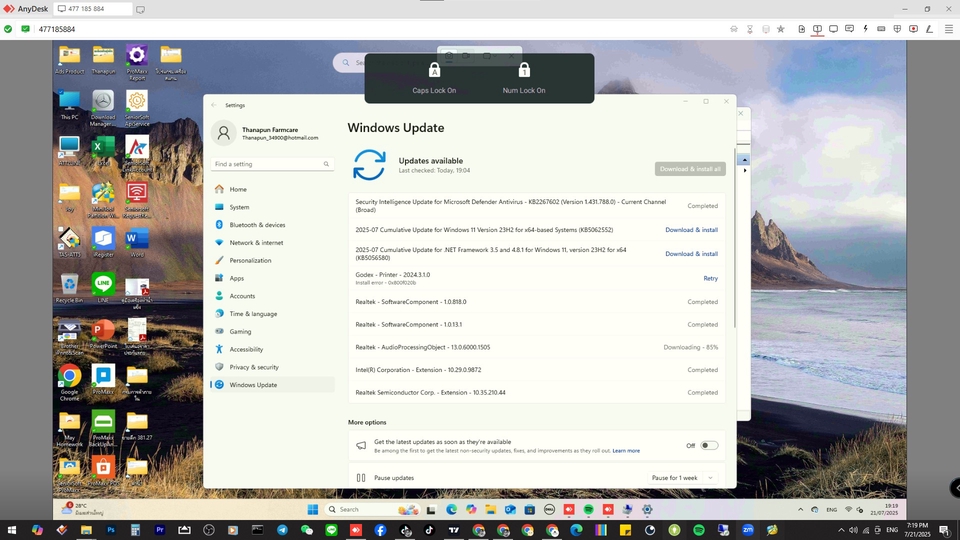
Task: Click the 'Learn more' link
Action: click(x=626, y=451)
